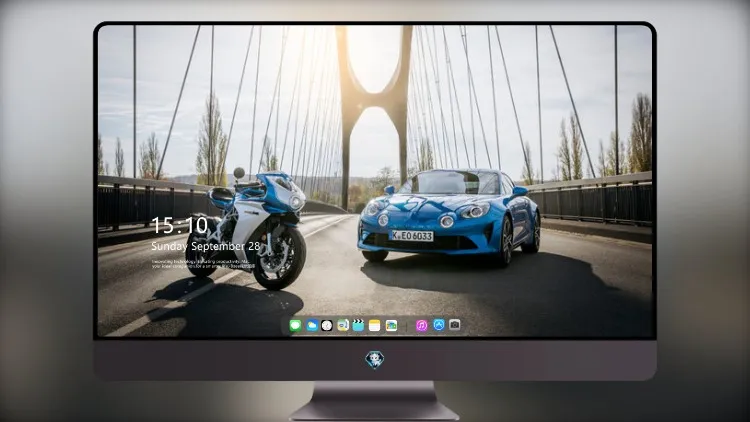Click the monitor stand below the screen
The width and height of the screenshot is (750, 422).
[x=374, y=401]
